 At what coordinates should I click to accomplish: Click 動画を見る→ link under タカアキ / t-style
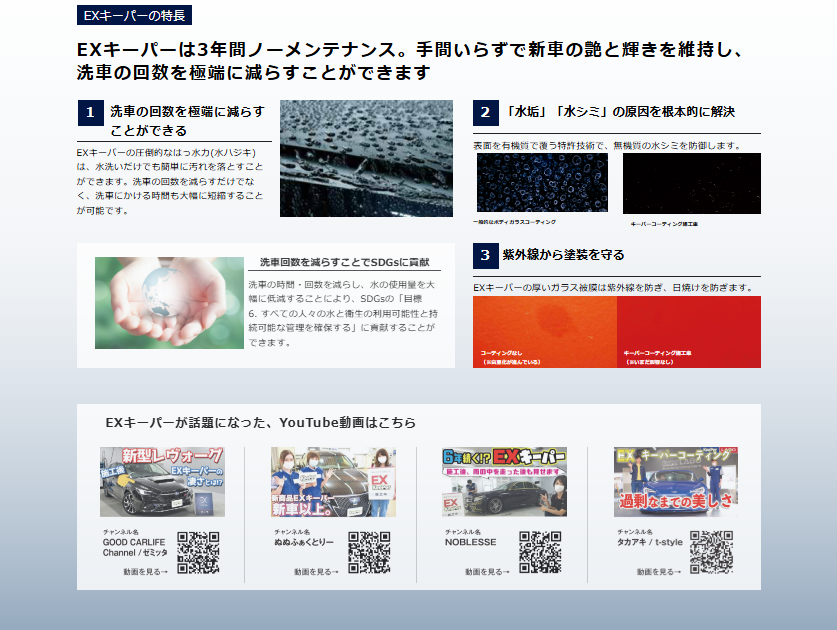659,572
